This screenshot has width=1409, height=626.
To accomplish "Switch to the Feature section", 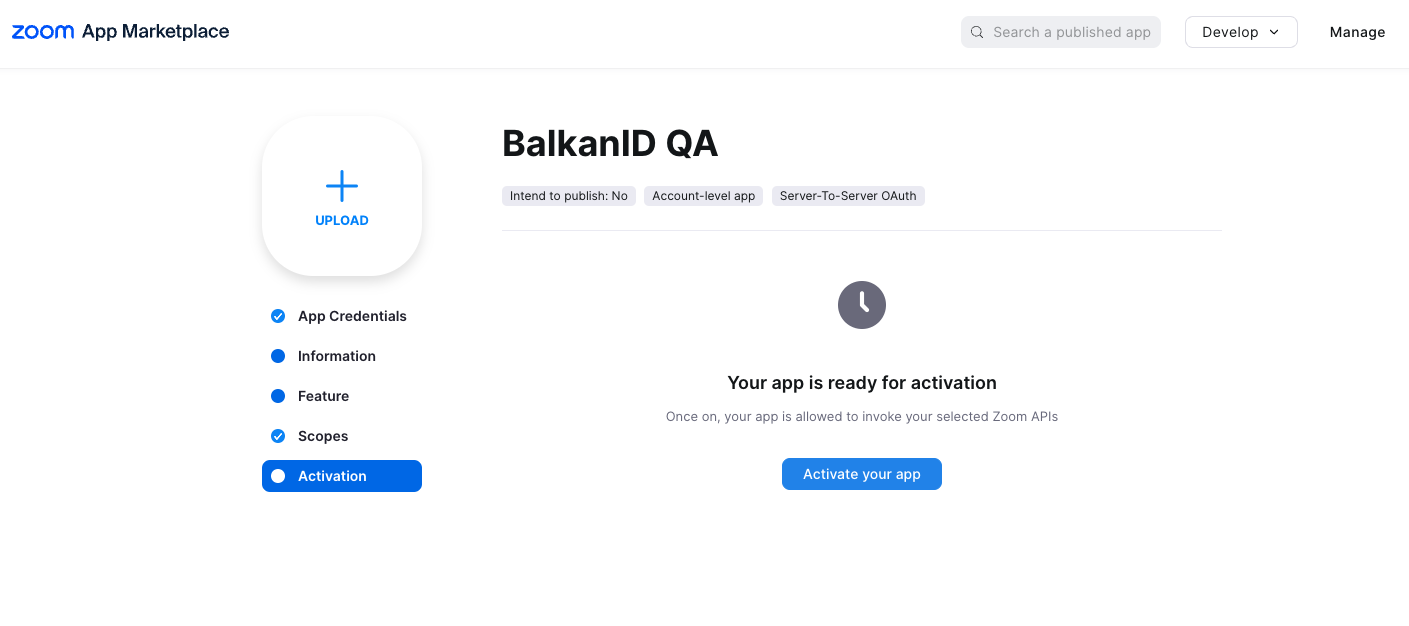I will pos(324,396).
